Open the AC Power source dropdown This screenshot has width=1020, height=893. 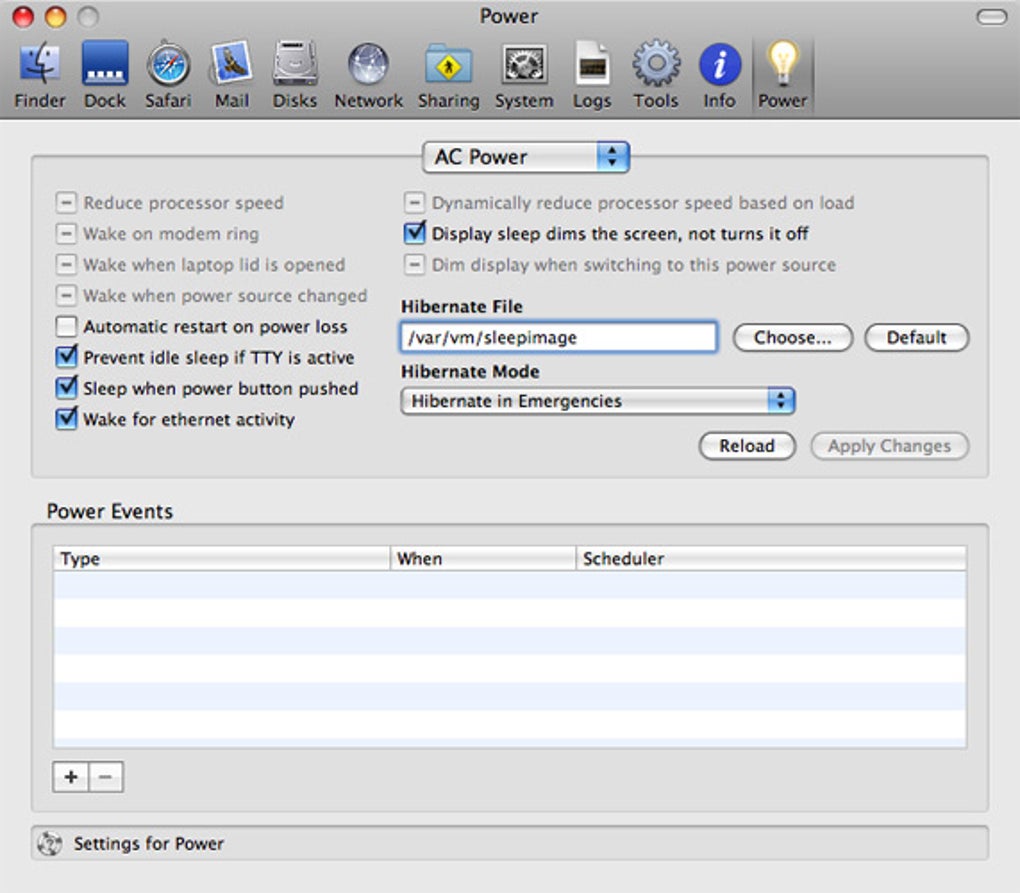pos(526,157)
